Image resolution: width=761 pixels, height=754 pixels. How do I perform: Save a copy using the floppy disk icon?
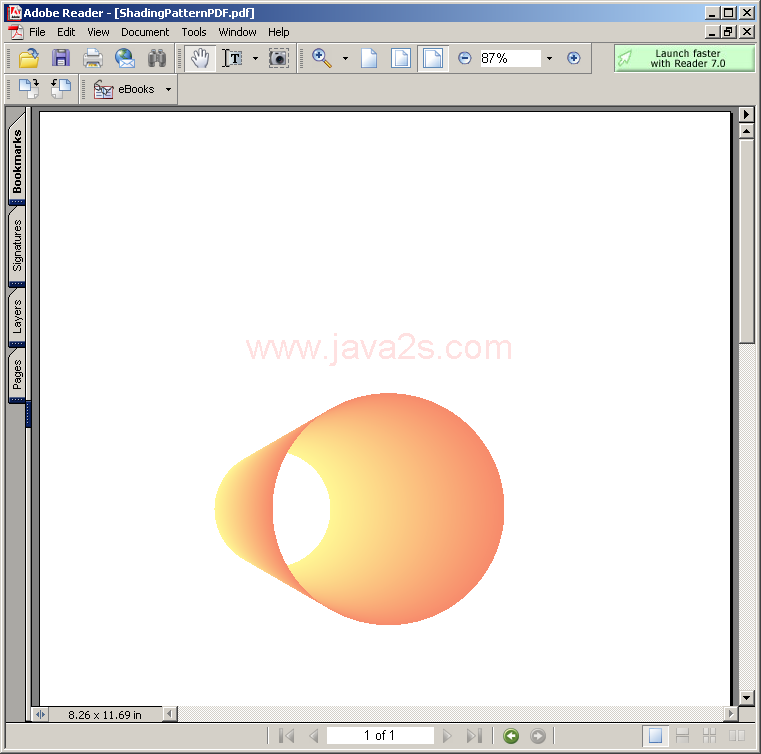tap(61, 58)
